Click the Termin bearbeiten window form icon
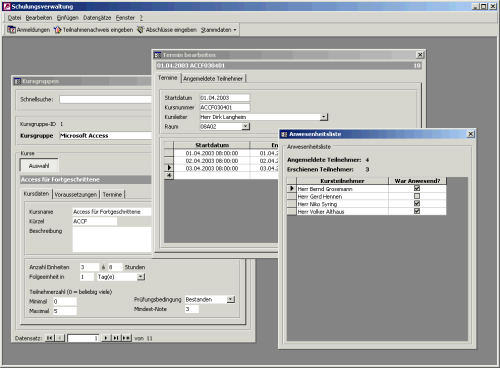Image resolution: width=500 pixels, height=368 pixels. [x=158, y=55]
